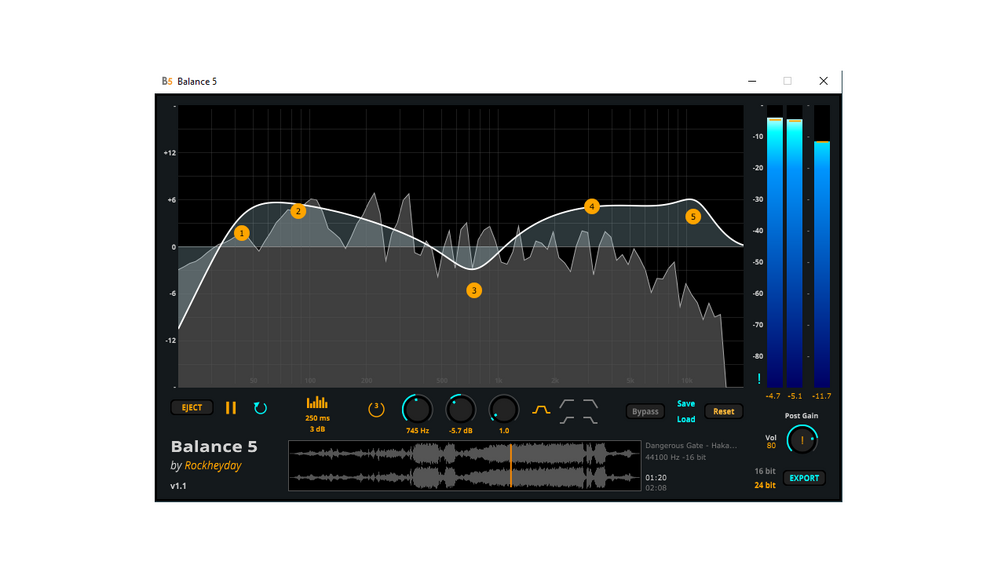Click the B5 app icon in title bar
The image size is (1005, 565).
(x=167, y=81)
